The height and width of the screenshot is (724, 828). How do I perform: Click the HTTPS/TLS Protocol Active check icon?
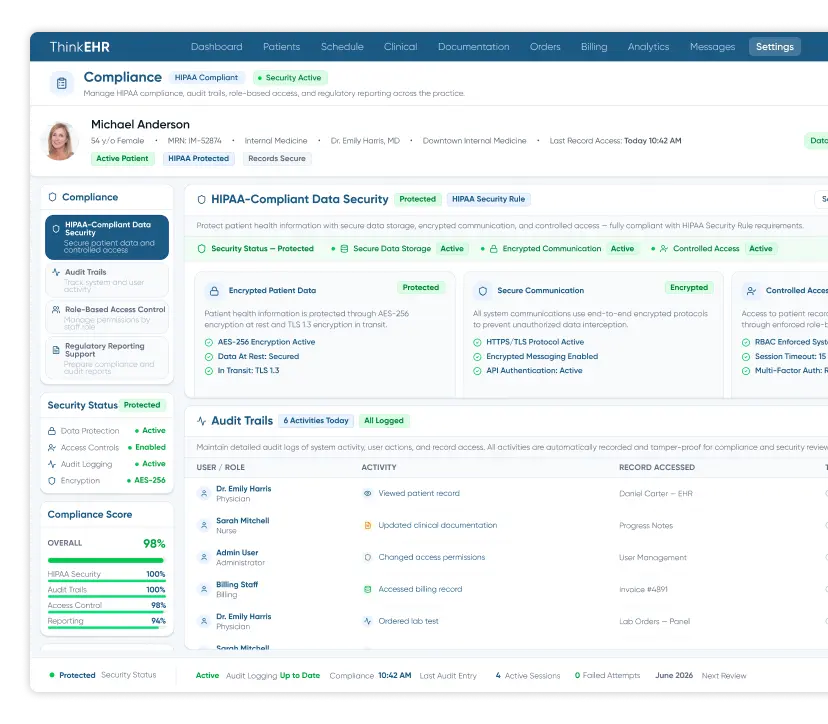point(477,343)
